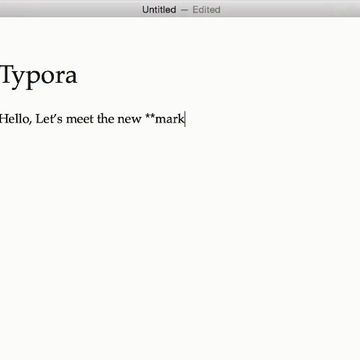Click the word 'new' in the paragraph
The image size is (360, 360).
pyautogui.click(x=129, y=119)
